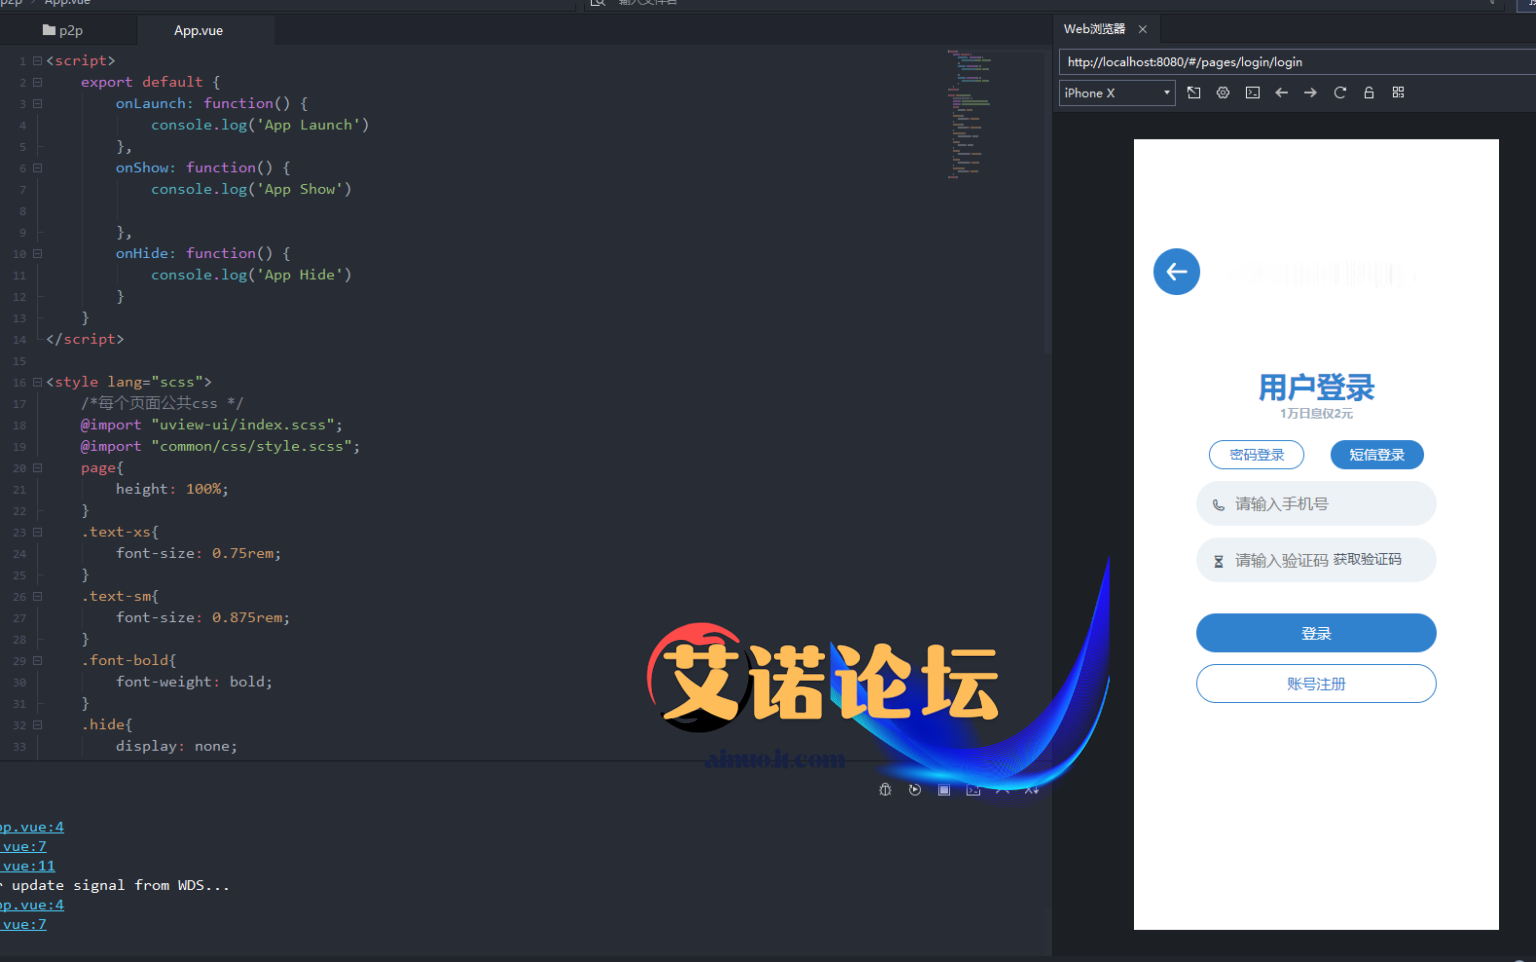
Task: Open the vue:11 console log link
Action: point(28,866)
